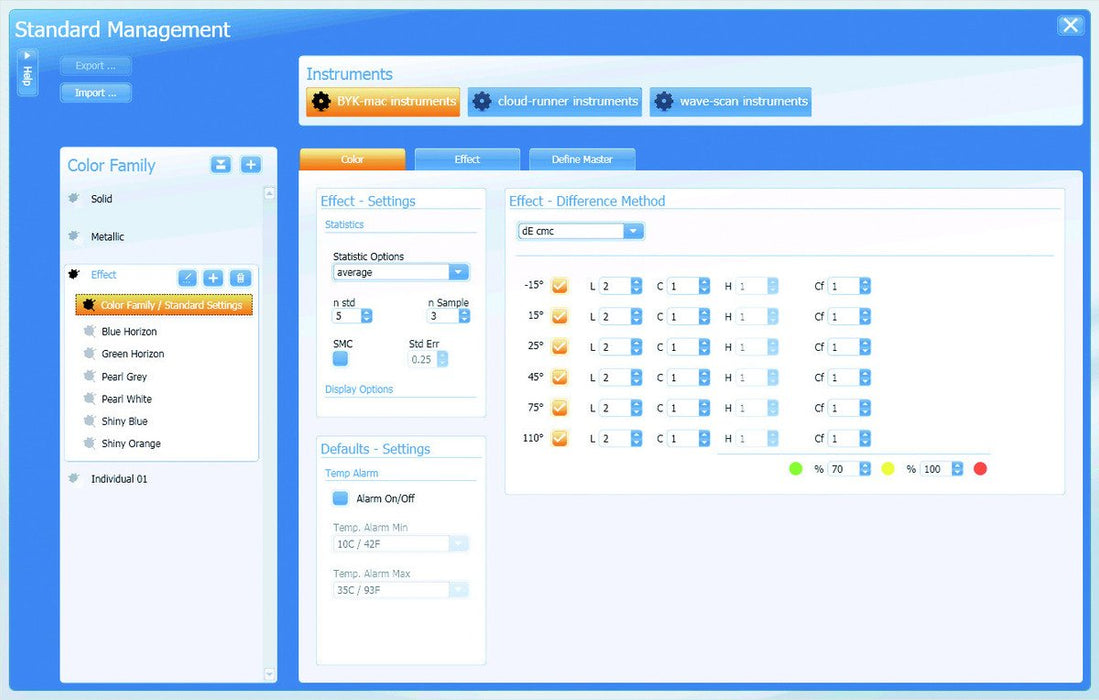1099x700 pixels.
Task: Switch to the Effect tab
Action: [467, 159]
